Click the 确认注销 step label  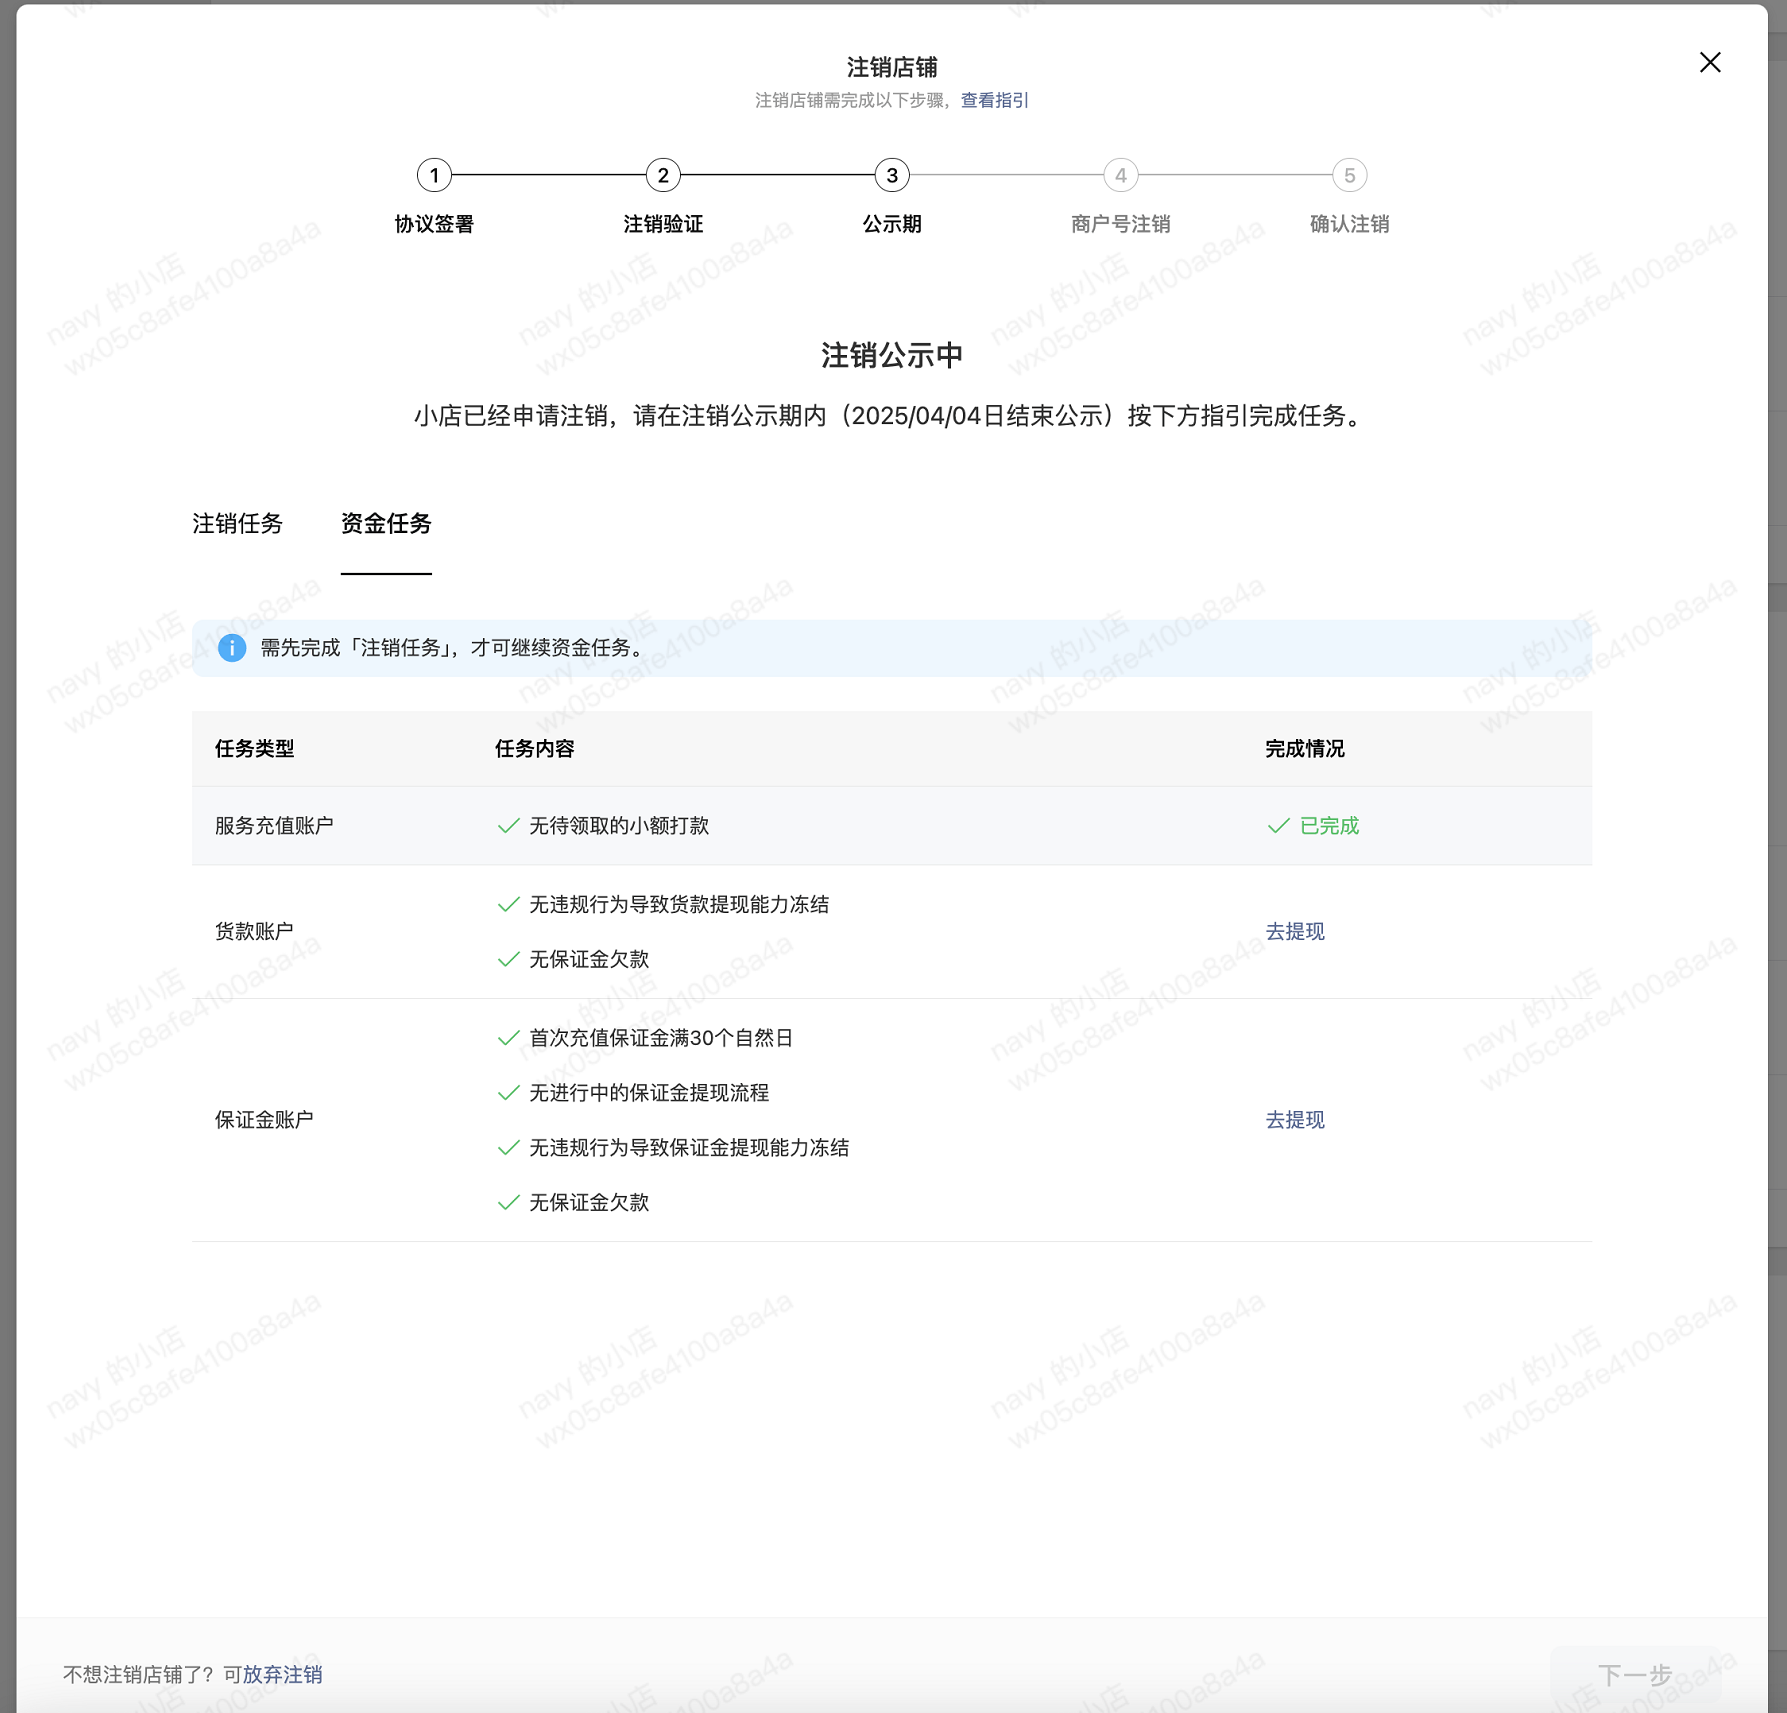(1350, 224)
